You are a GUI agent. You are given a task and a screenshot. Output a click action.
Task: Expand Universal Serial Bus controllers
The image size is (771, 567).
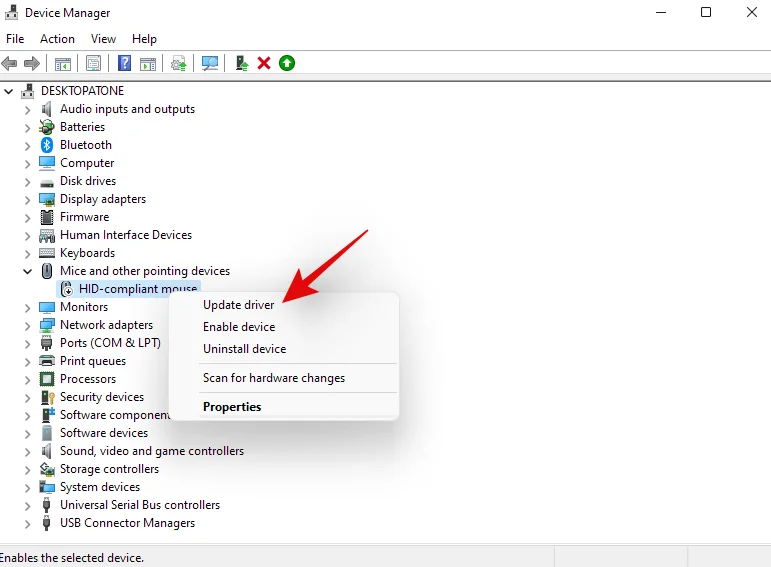(x=28, y=506)
